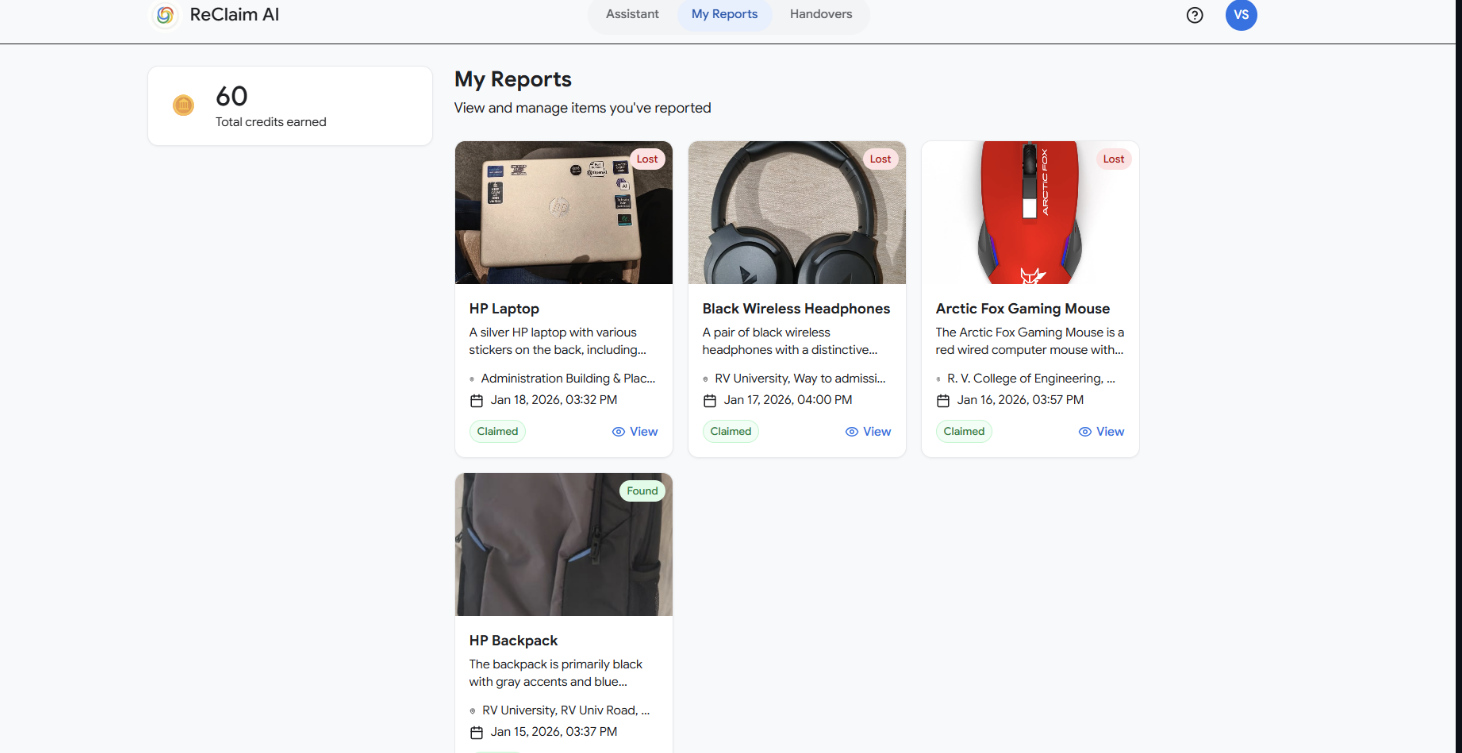Open the black headphones photo thumbnail
The image size is (1462, 753).
click(x=797, y=212)
